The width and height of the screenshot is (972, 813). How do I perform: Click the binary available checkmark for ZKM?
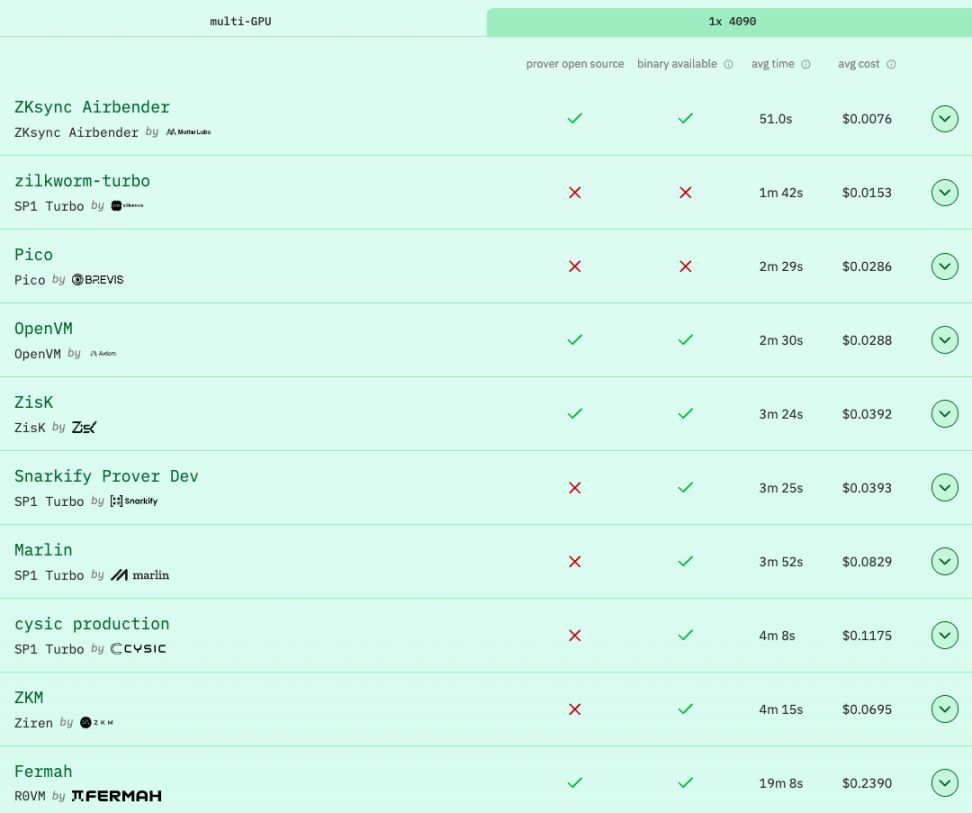[686, 709]
